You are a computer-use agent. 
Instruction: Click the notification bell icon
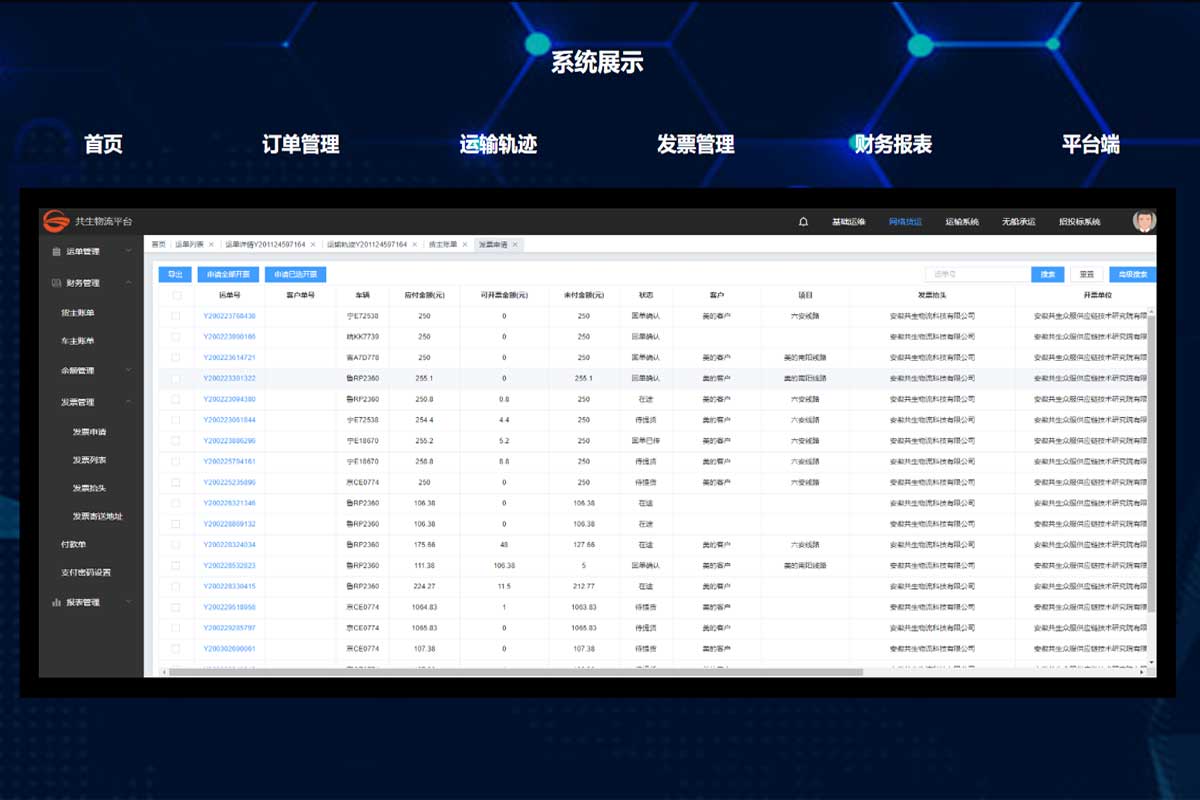pos(803,222)
